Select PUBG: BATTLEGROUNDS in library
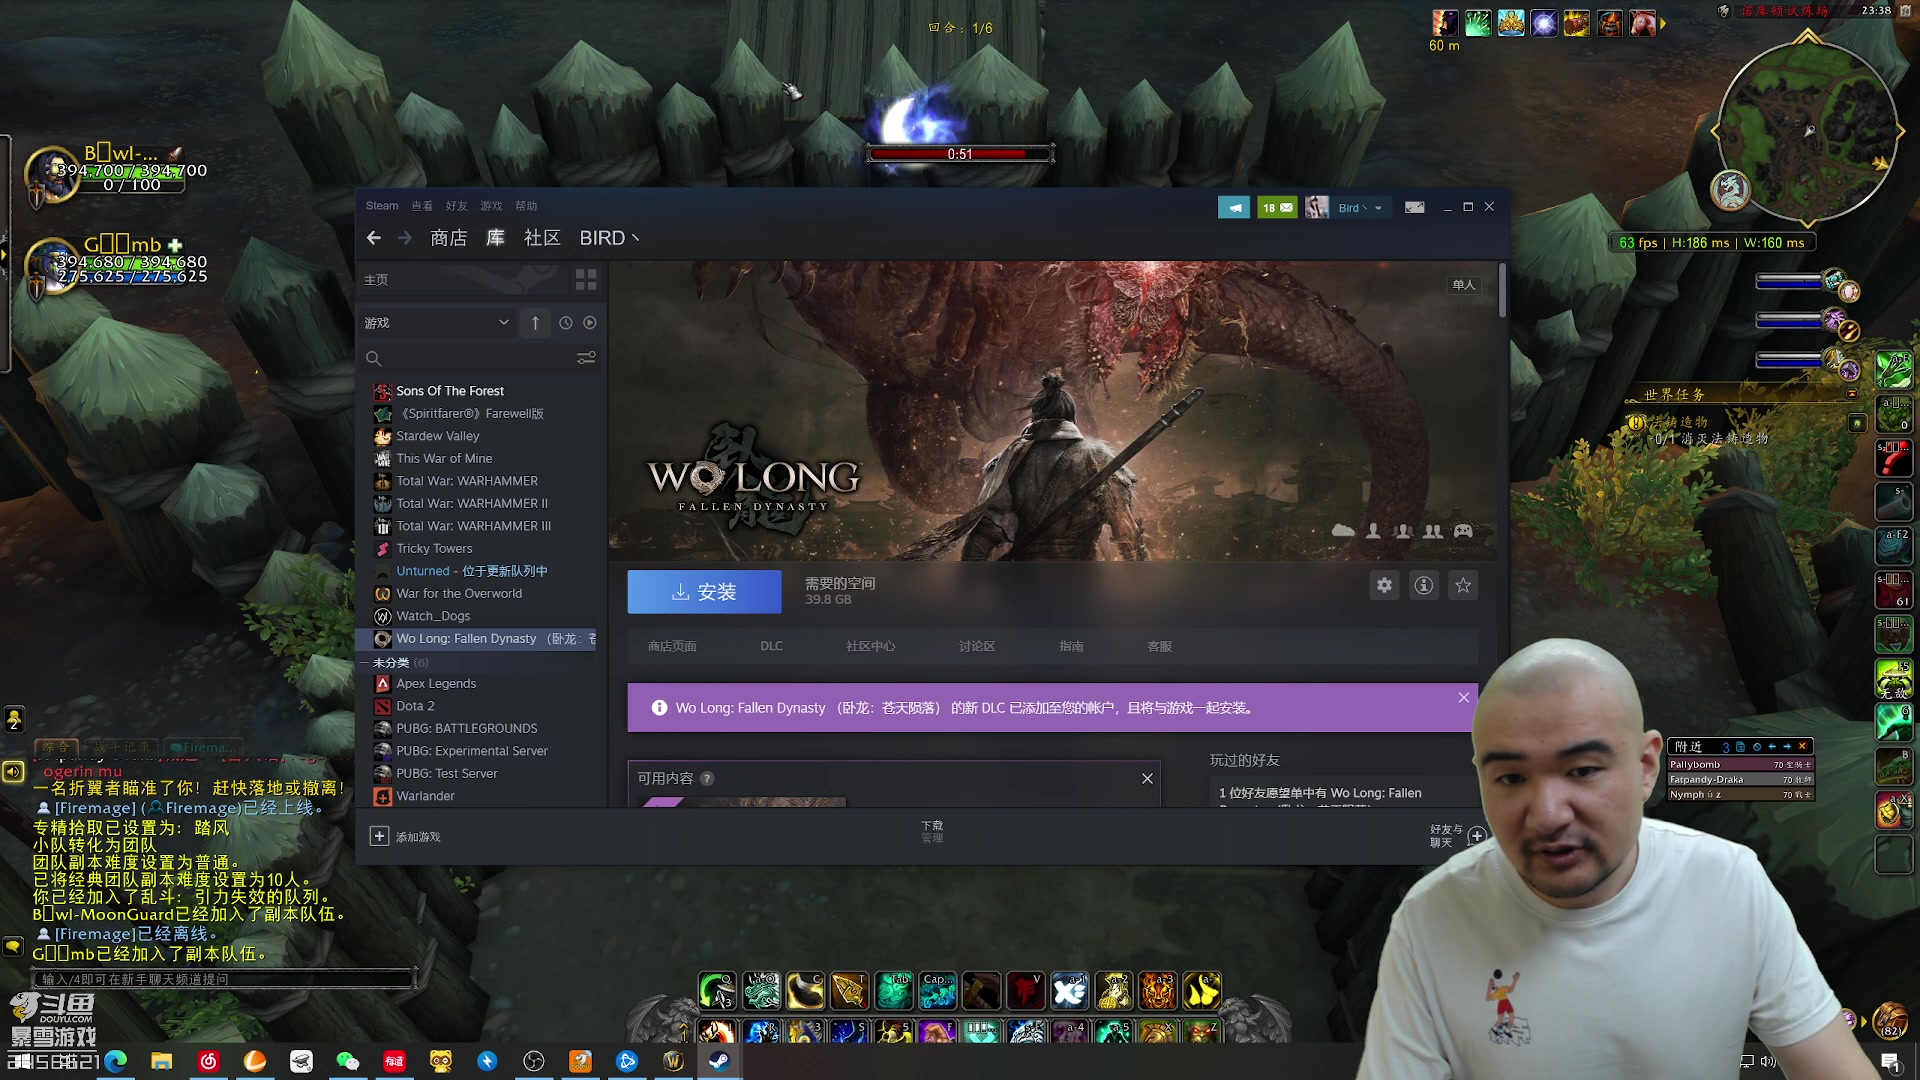Viewport: 1920px width, 1080px height. [466, 729]
